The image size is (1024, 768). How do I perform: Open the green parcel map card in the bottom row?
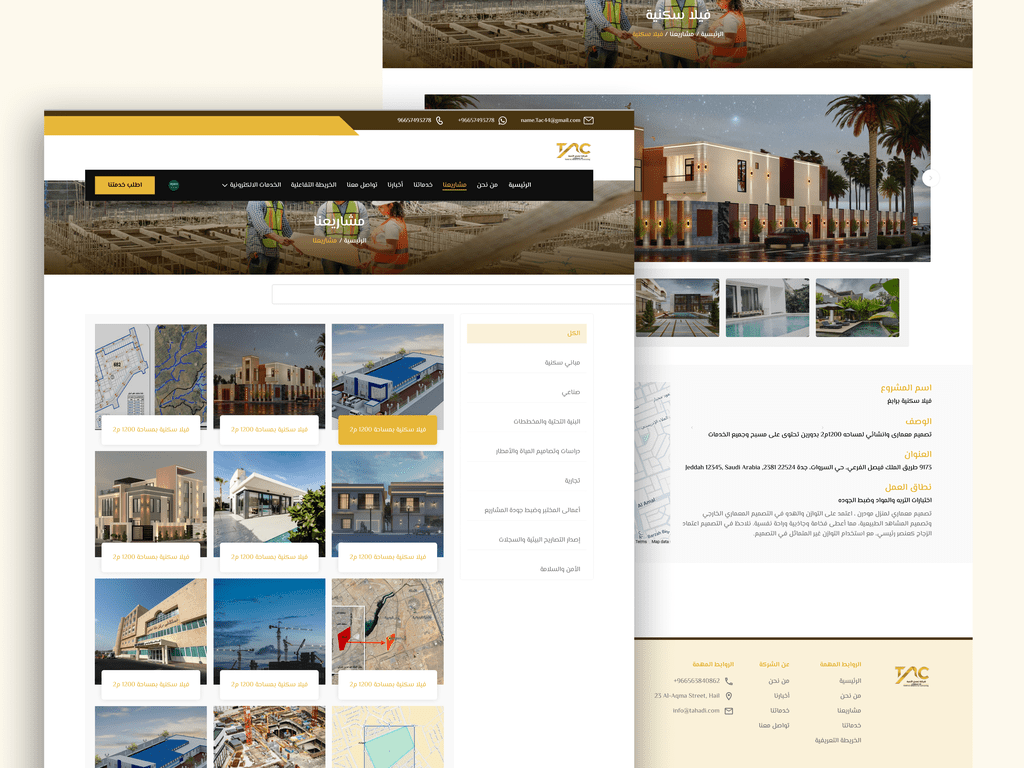[x=387, y=737]
